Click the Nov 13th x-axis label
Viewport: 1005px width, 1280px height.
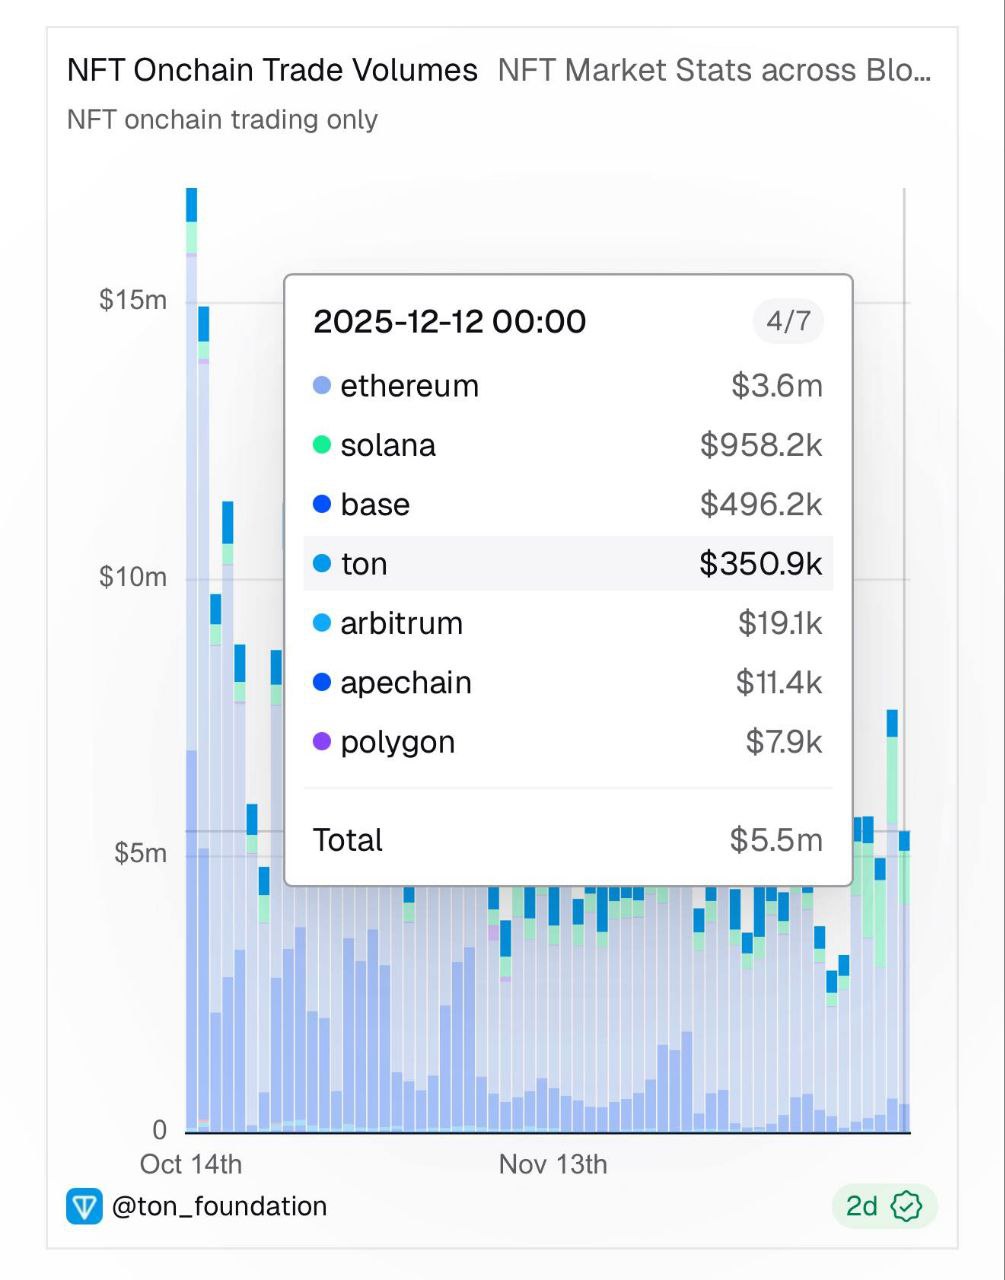(553, 1164)
